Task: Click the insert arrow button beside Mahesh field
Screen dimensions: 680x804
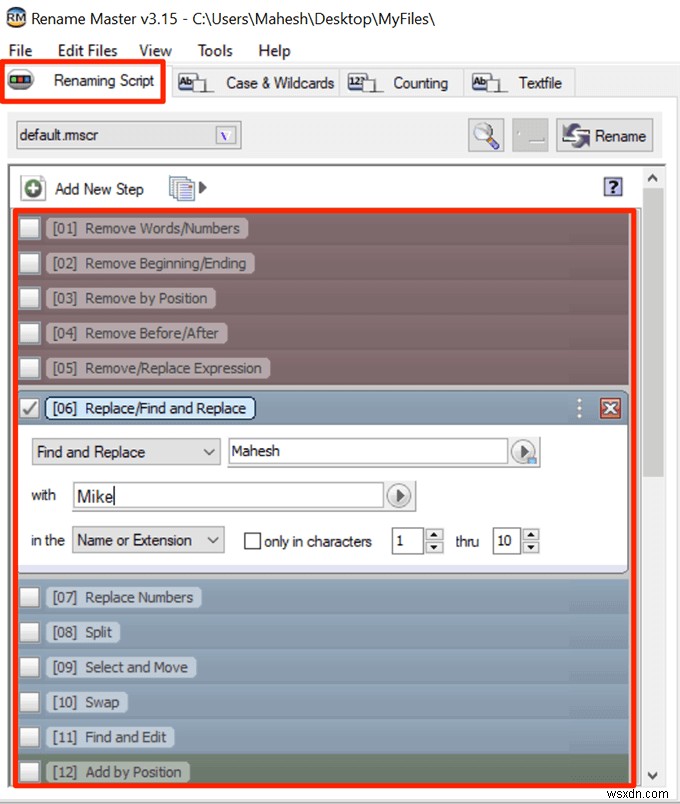Action: [524, 452]
